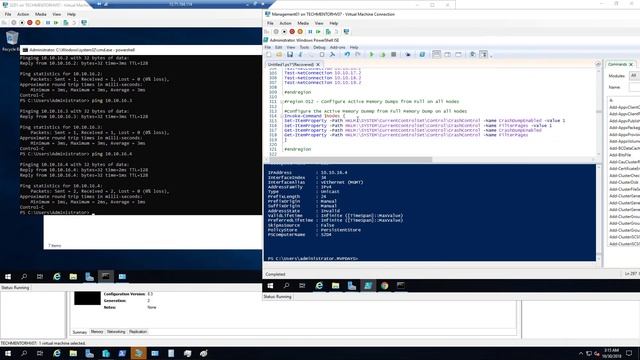Open Recycle Bin on left VM desktop
This screenshot has height=360, width=640.
click(x=11, y=41)
